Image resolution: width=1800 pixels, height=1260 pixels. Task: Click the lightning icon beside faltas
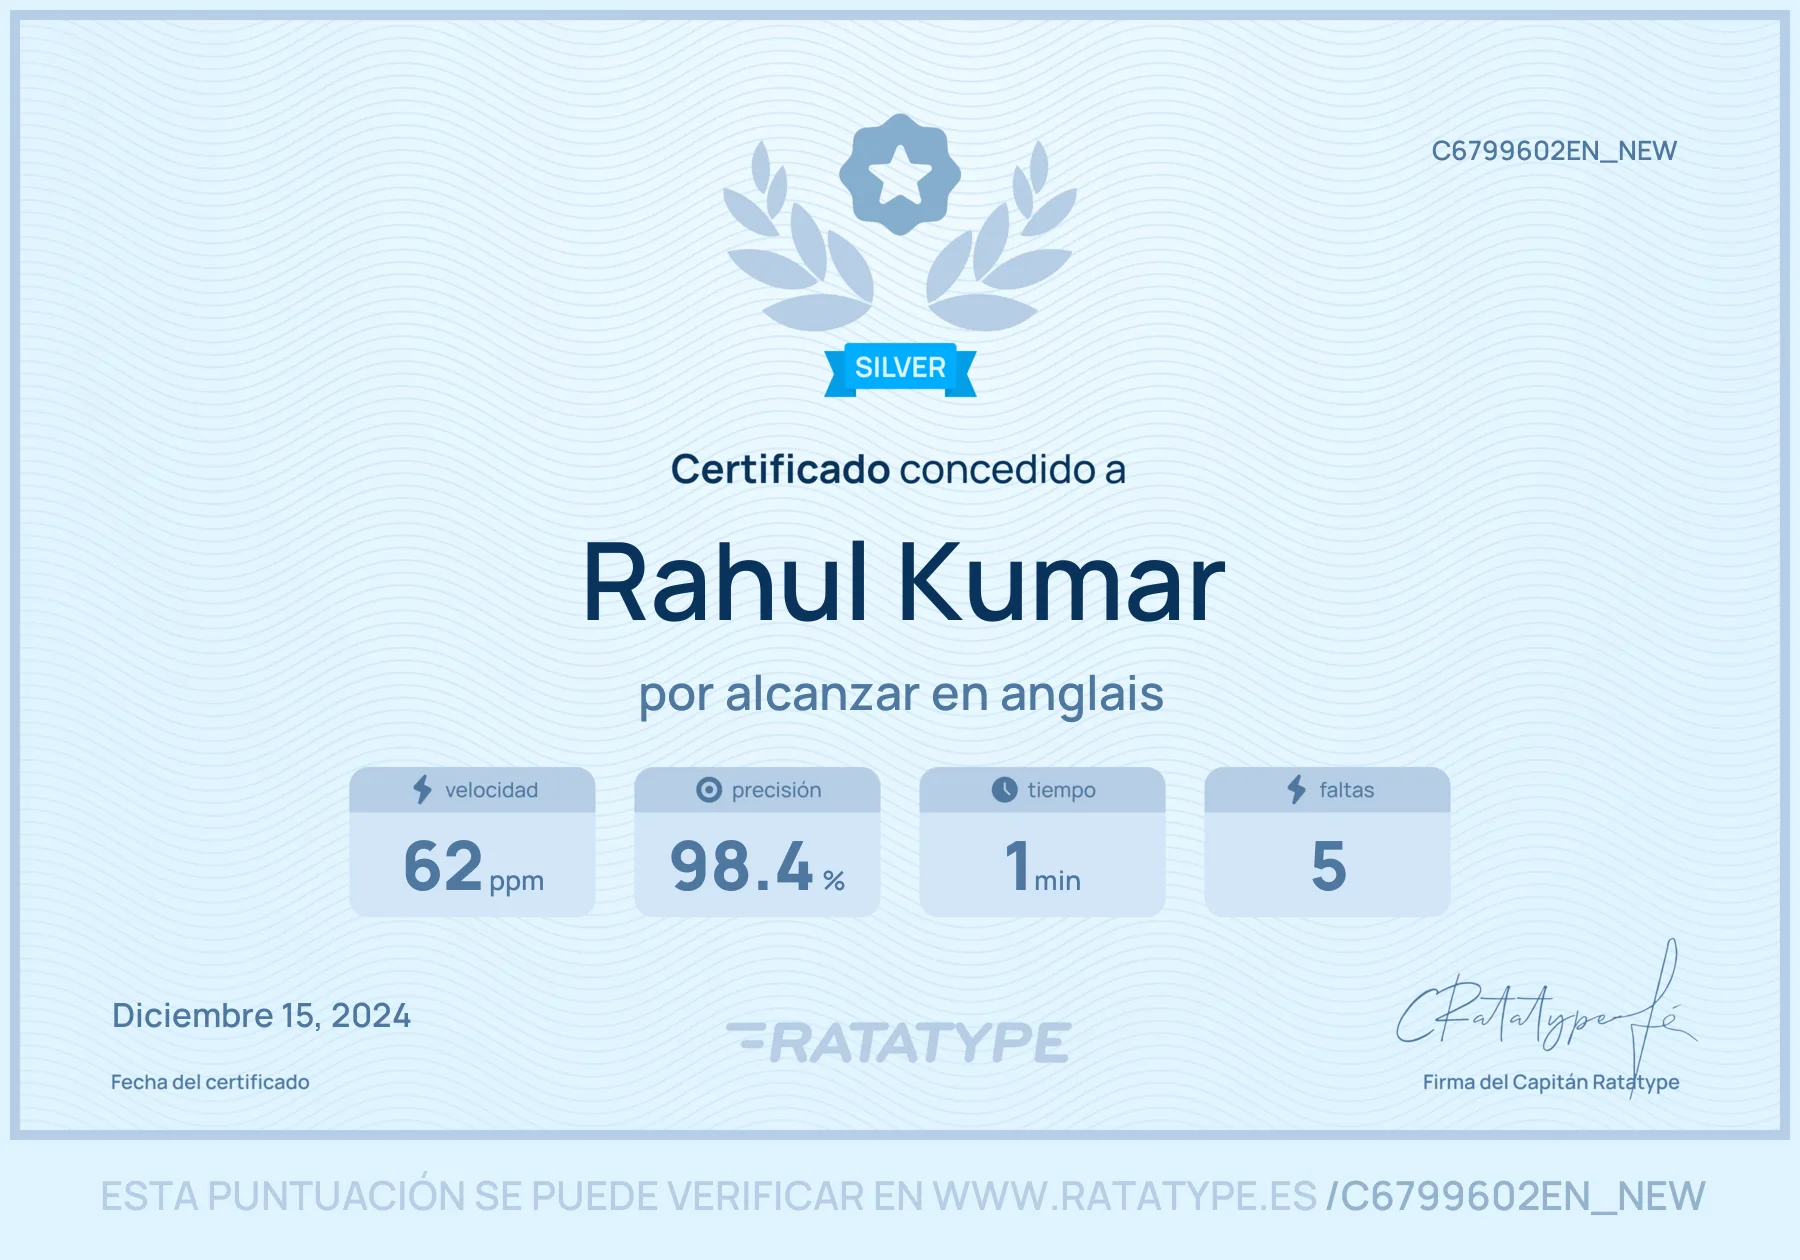coord(1297,790)
